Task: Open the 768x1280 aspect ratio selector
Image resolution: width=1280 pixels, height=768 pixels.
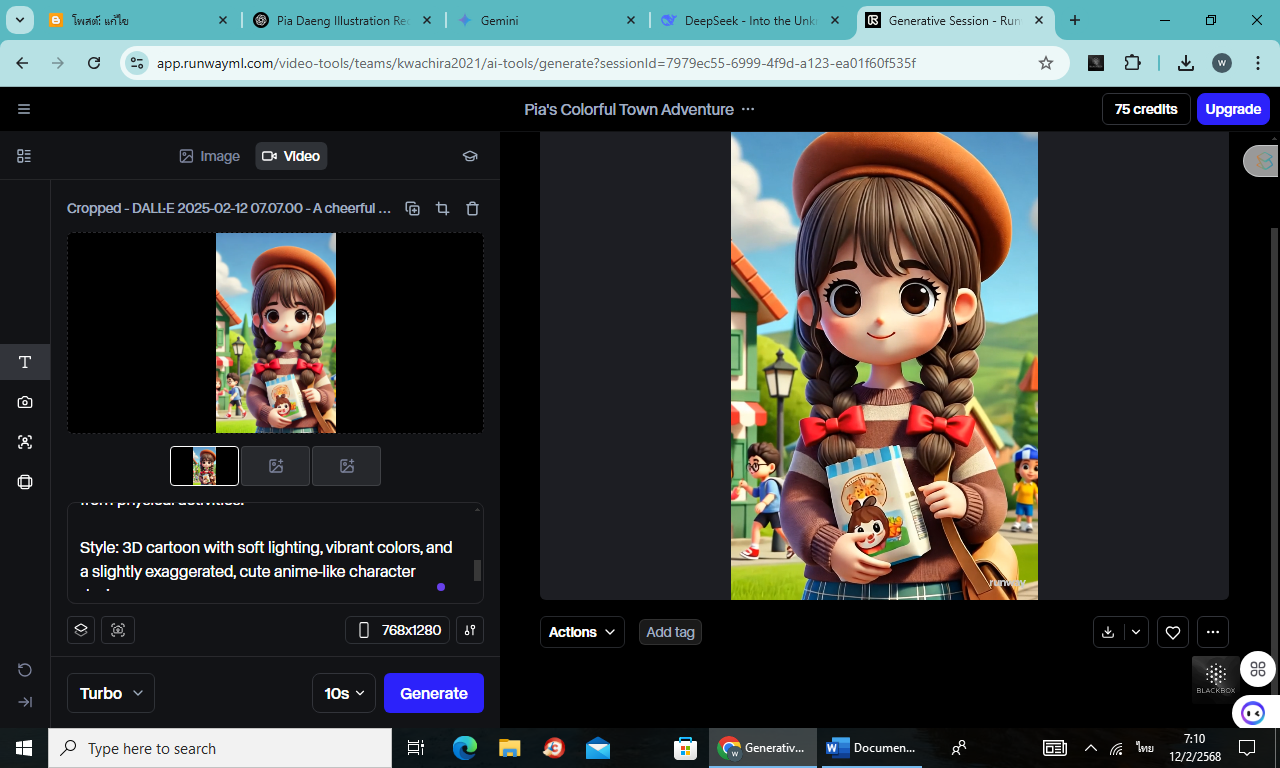Action: (399, 630)
